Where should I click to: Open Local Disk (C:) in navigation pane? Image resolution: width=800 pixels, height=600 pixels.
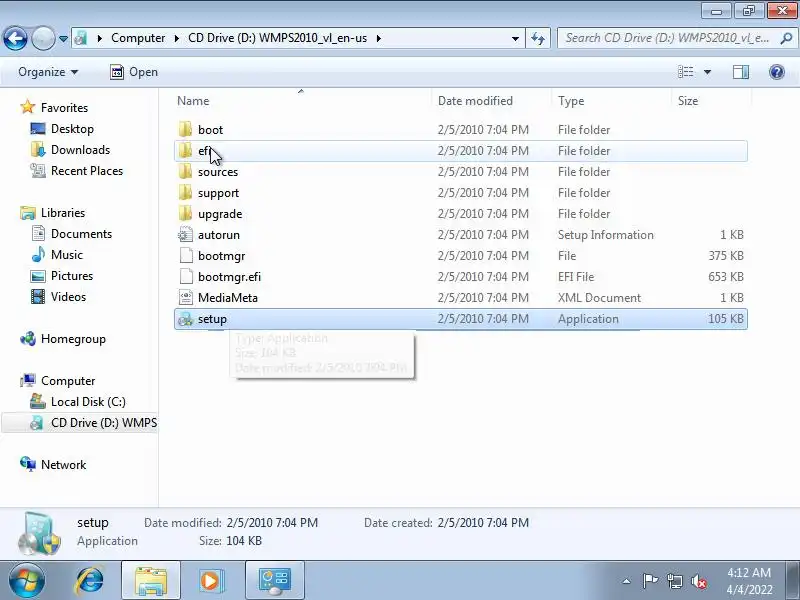[x=88, y=402]
